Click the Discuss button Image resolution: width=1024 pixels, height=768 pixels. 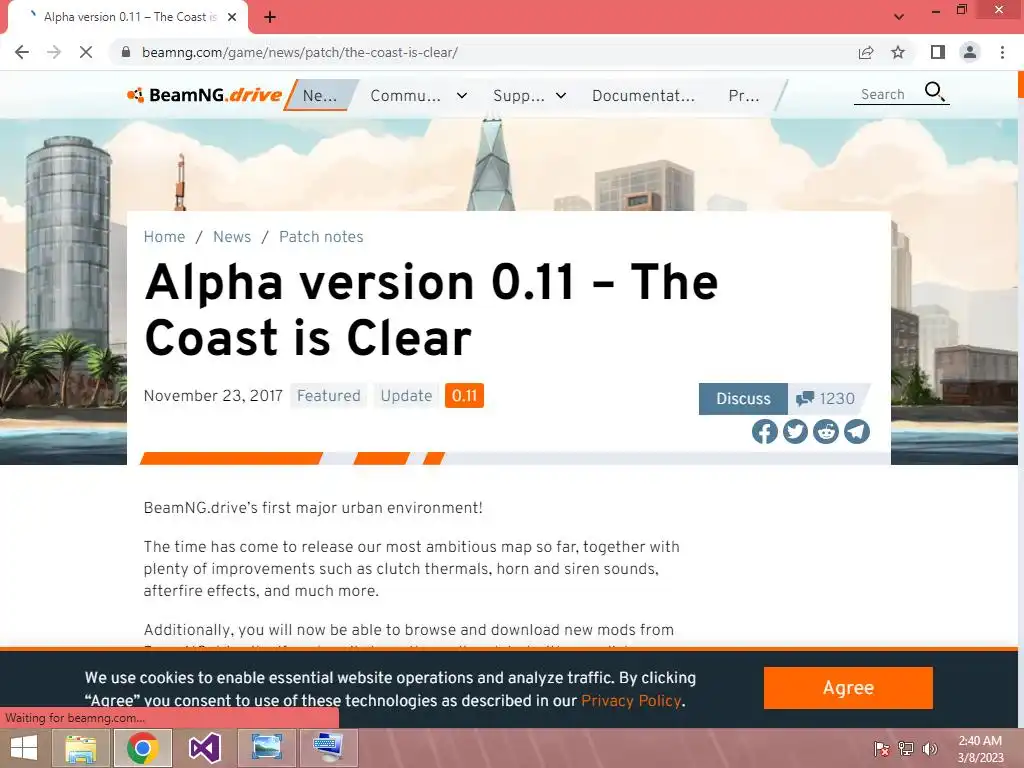point(743,398)
